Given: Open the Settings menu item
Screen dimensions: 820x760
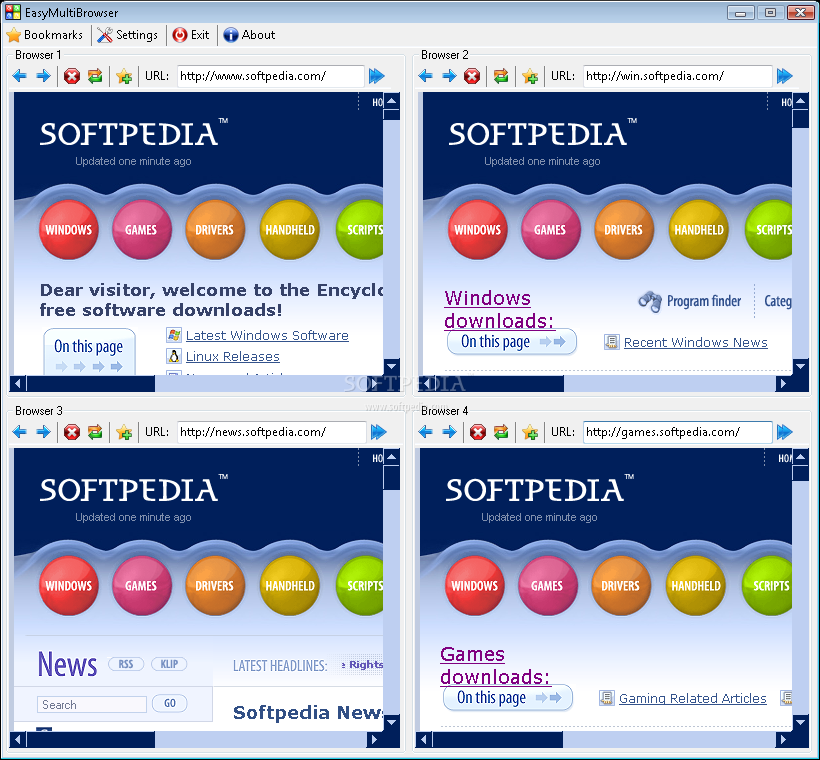Looking at the screenshot, I should point(128,35).
